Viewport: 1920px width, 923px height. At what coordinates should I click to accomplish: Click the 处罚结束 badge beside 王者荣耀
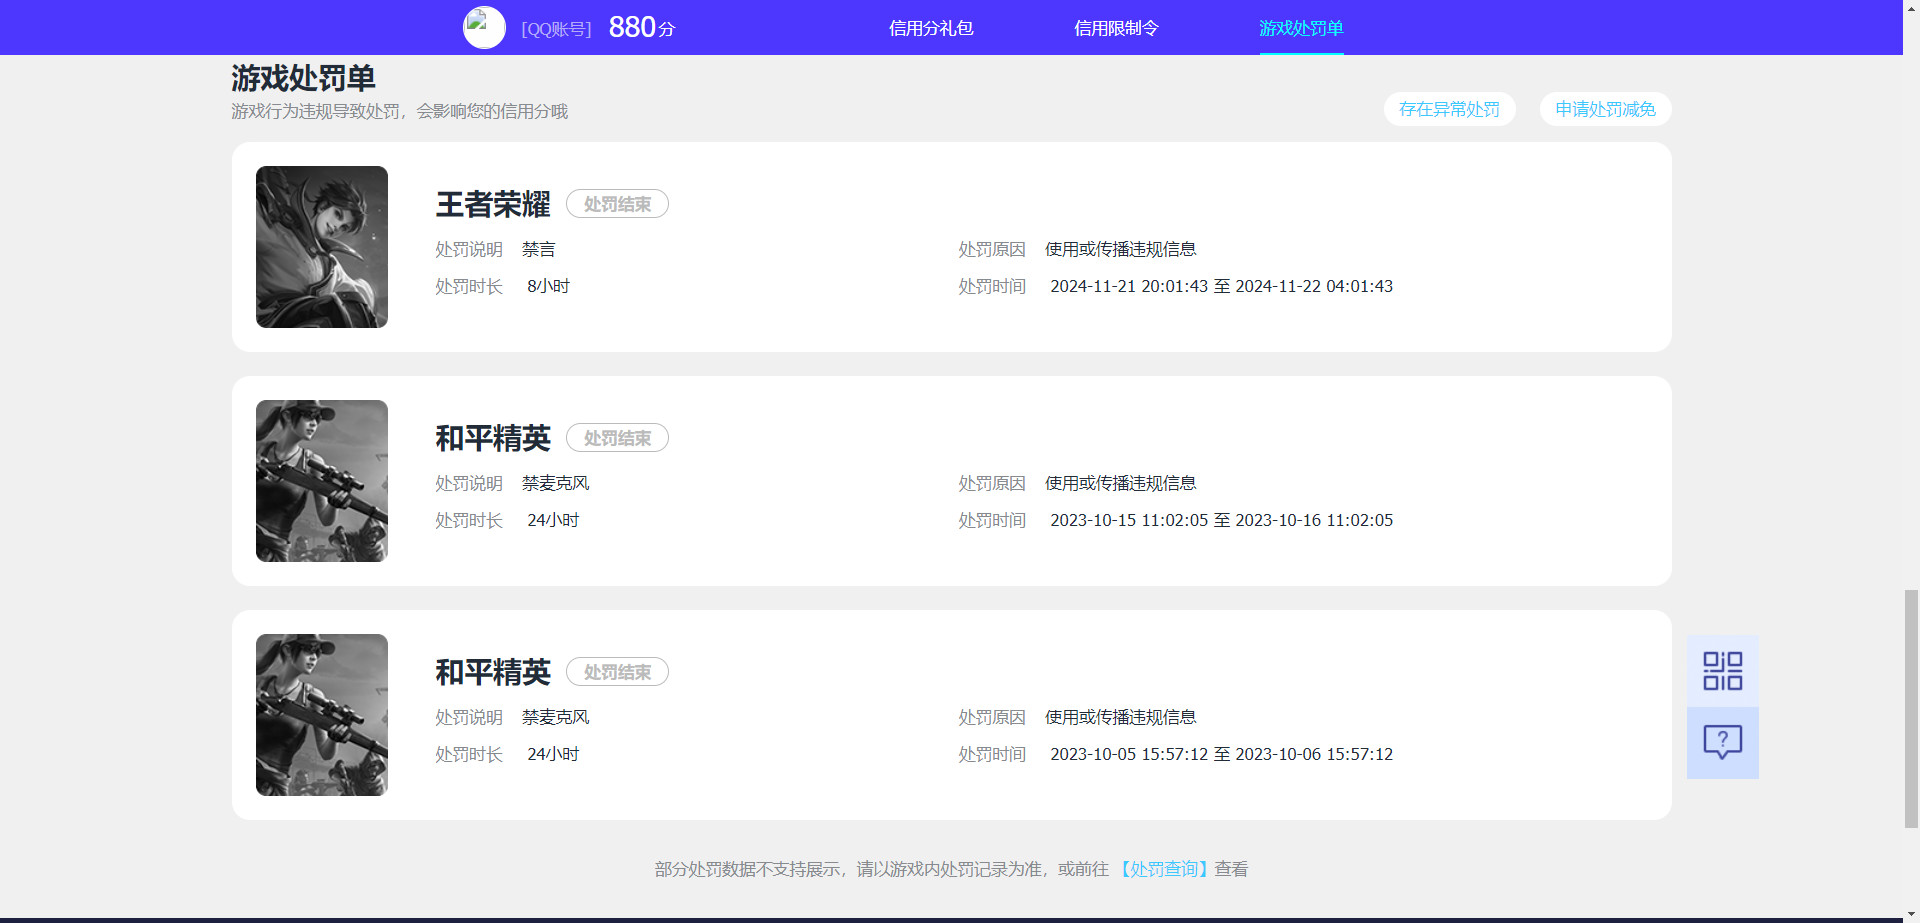617,204
